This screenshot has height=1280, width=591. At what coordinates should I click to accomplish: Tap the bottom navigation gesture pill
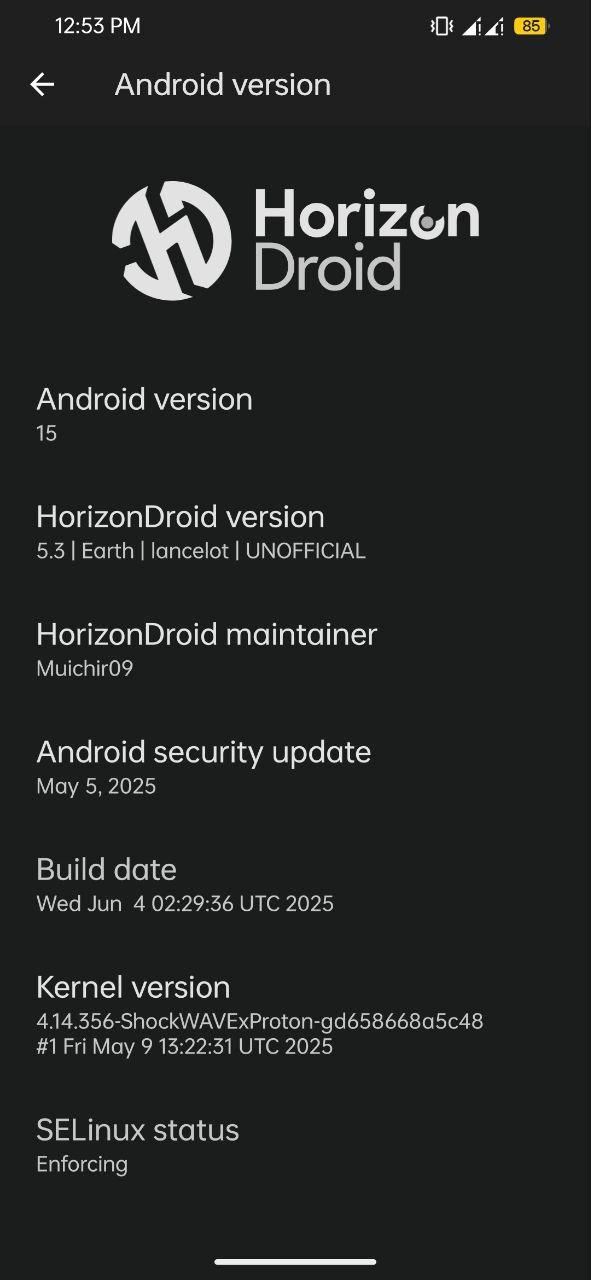tap(295, 1262)
